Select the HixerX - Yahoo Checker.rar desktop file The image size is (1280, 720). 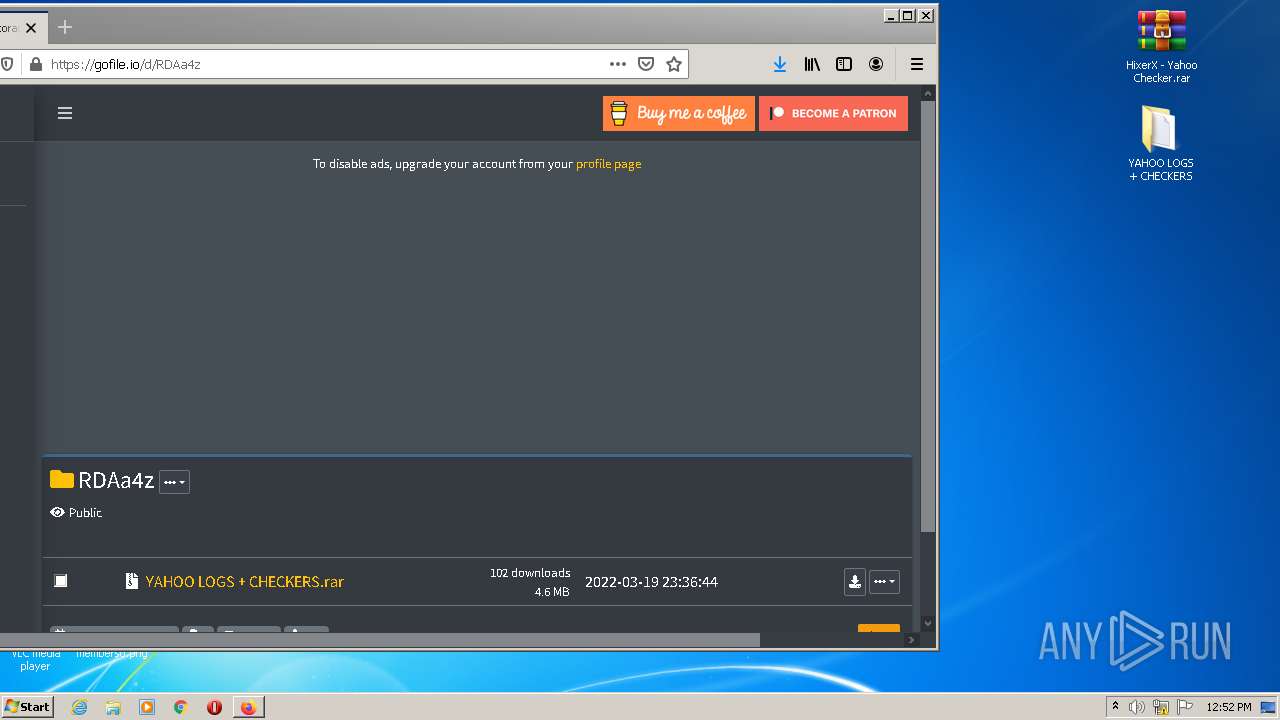1161,46
